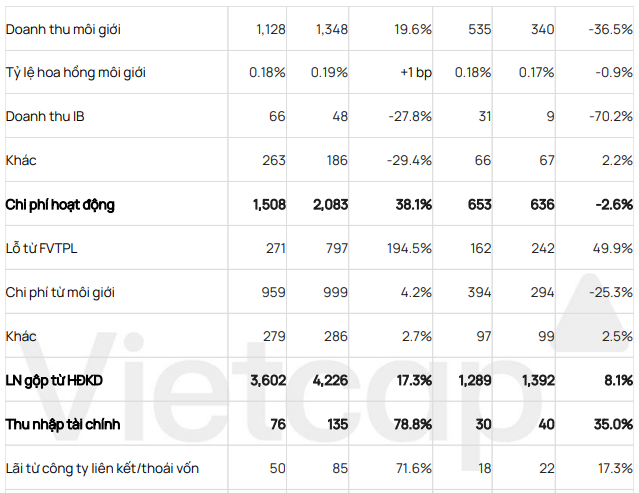The width and height of the screenshot is (639, 493).
Task: Select the 4,226 gross profit value
Action: click(x=331, y=381)
